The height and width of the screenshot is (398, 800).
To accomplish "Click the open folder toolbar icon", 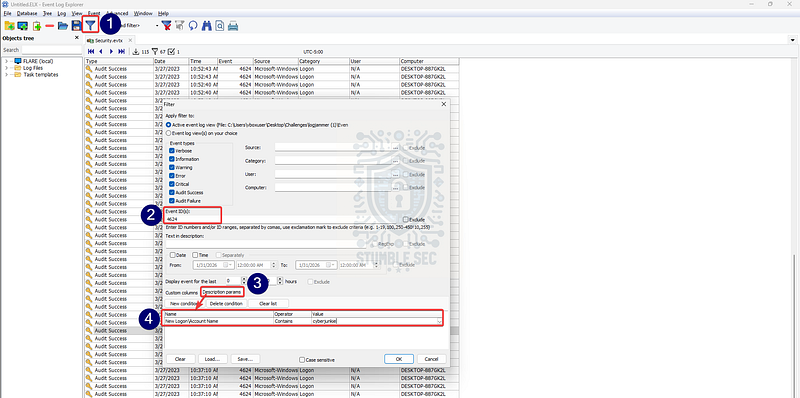I will [x=63, y=26].
